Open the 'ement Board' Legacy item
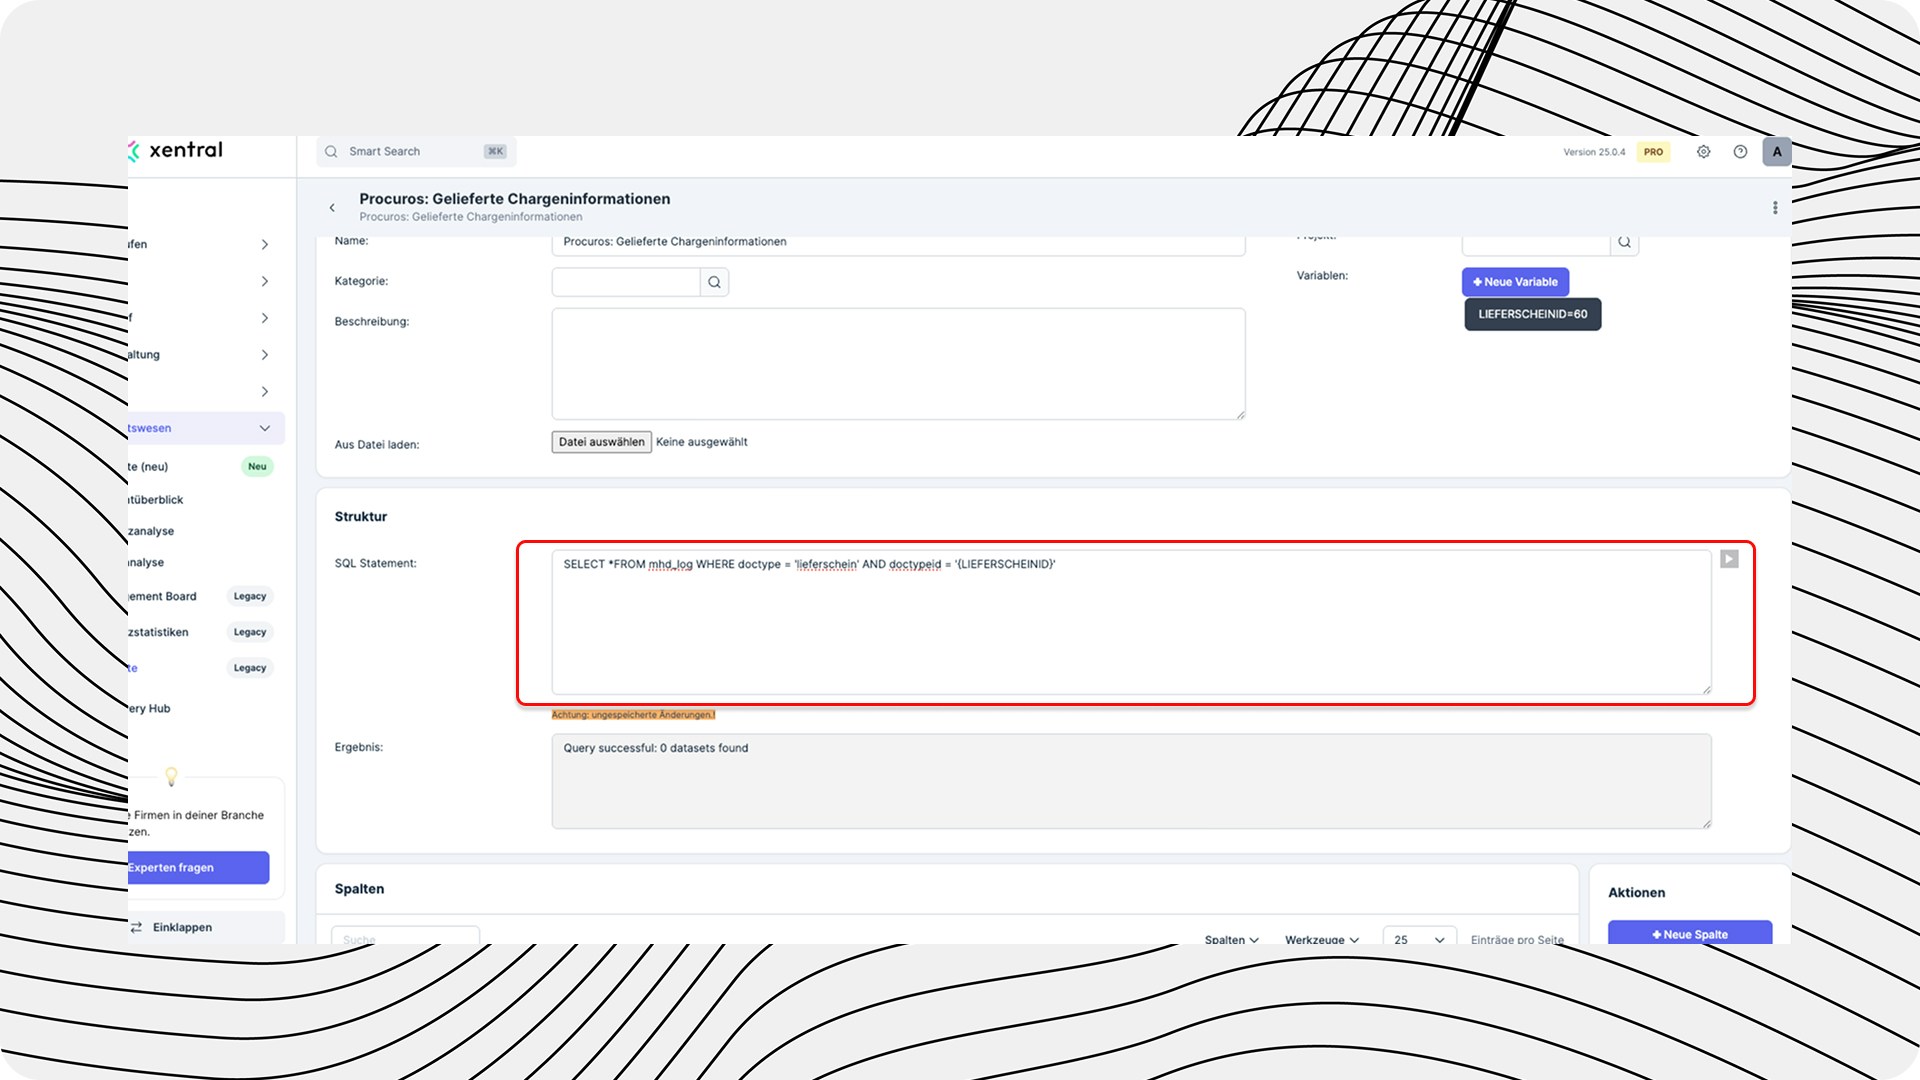The width and height of the screenshot is (1920, 1080). click(199, 596)
